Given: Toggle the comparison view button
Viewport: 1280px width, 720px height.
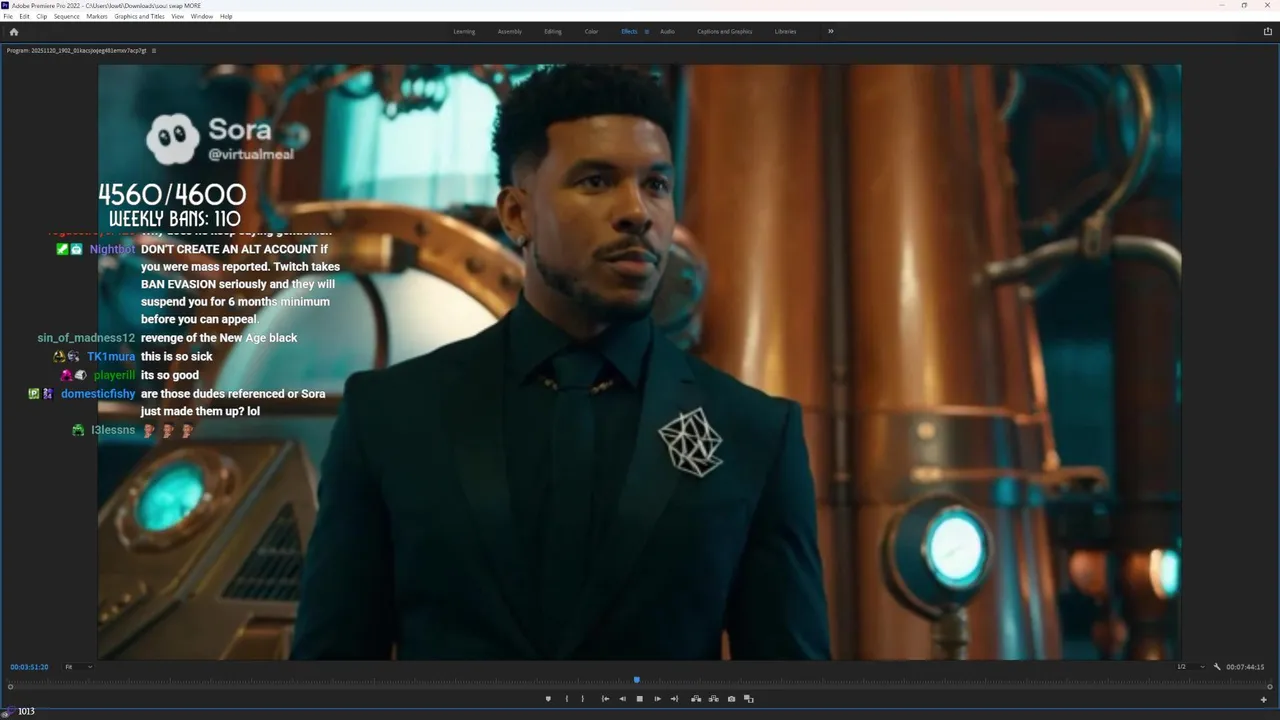Looking at the screenshot, I should tap(748, 699).
